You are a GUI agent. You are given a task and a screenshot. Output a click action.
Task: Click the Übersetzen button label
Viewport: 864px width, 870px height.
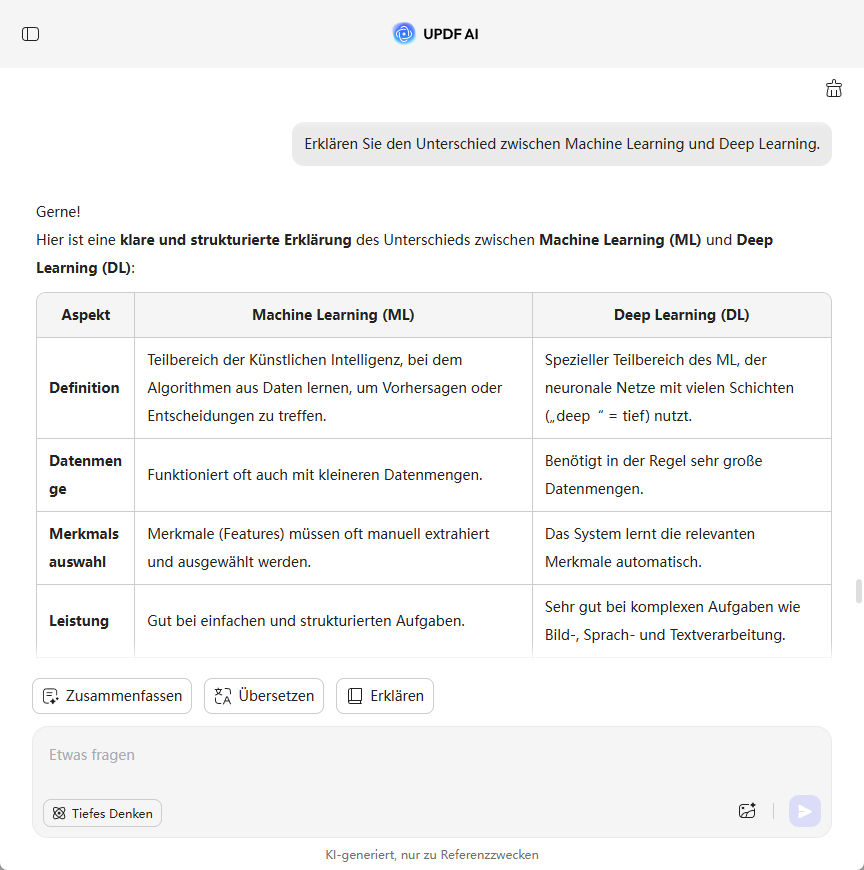pos(276,696)
